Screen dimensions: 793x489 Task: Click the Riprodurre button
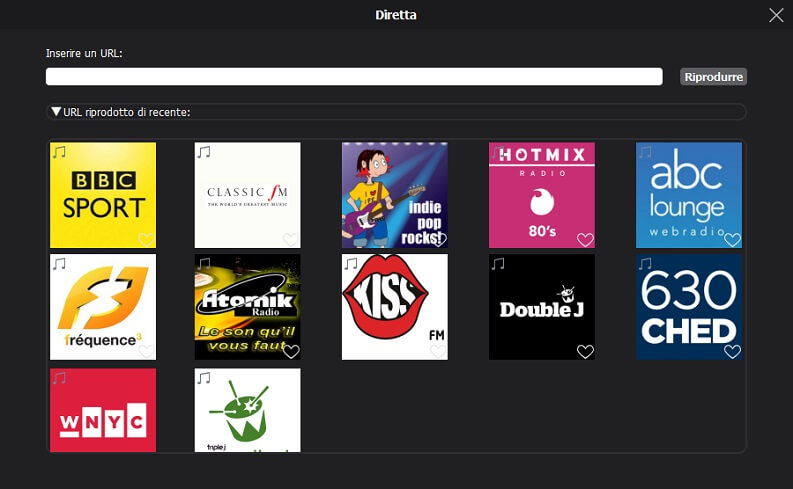click(713, 77)
